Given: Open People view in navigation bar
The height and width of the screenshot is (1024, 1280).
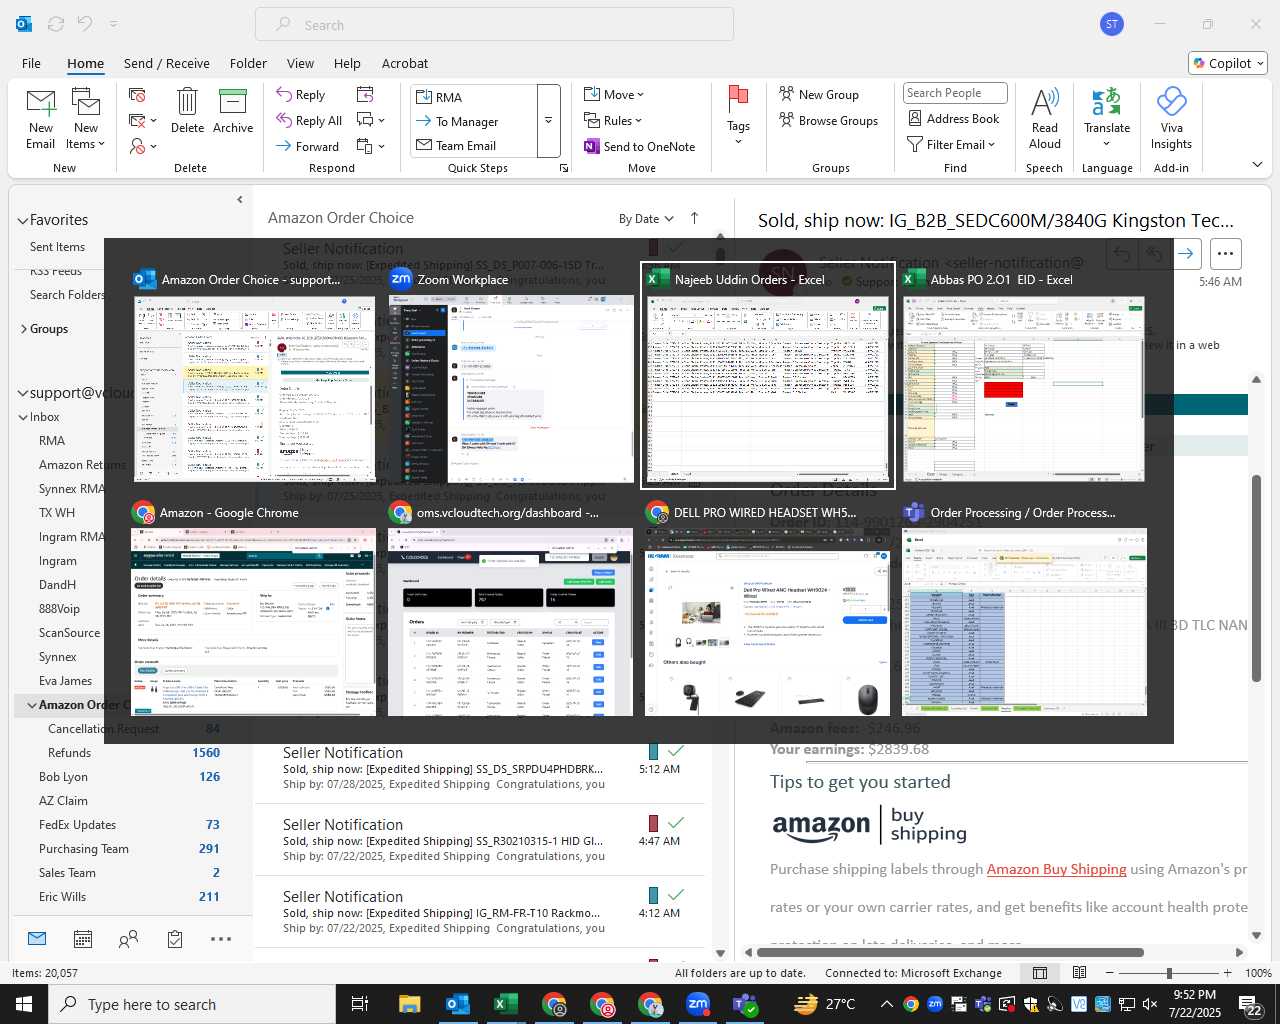Looking at the screenshot, I should click(128, 939).
